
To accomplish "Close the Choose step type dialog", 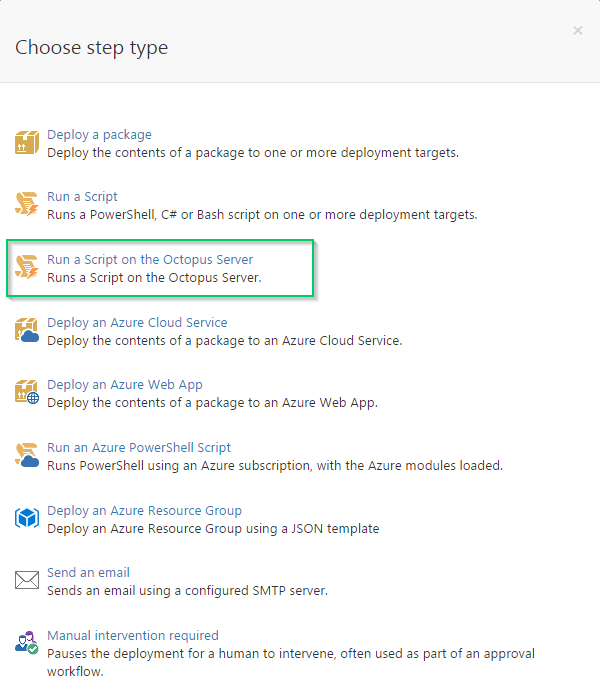I will [578, 30].
